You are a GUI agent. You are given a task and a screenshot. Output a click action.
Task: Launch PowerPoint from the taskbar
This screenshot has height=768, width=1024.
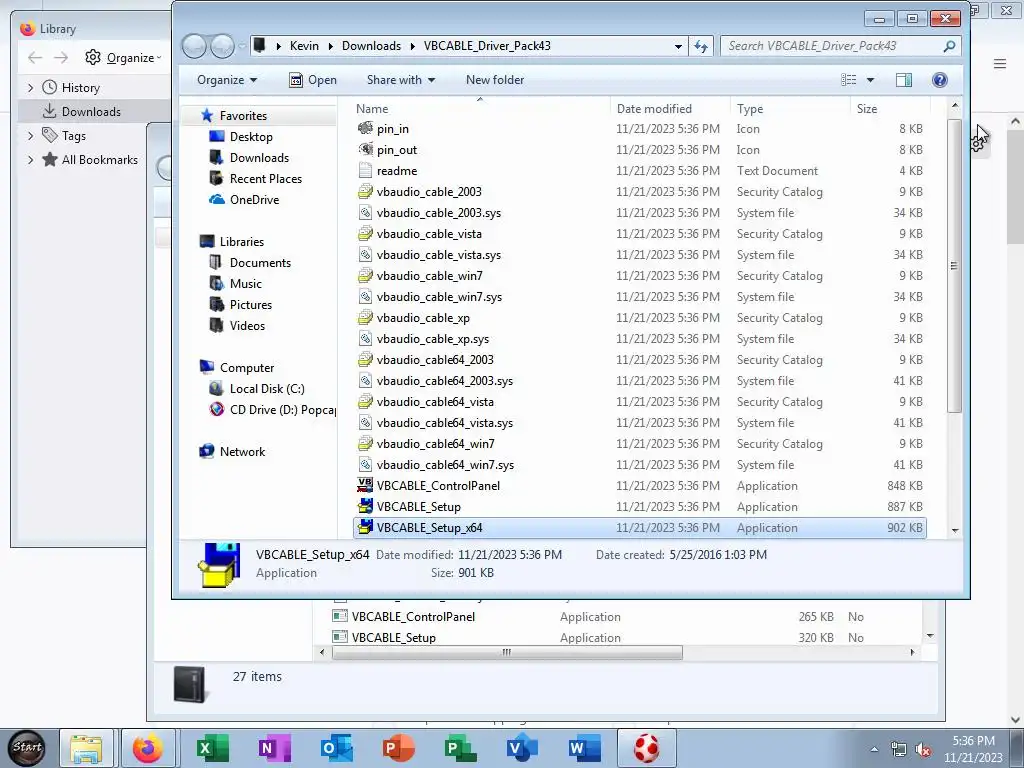[x=398, y=748]
